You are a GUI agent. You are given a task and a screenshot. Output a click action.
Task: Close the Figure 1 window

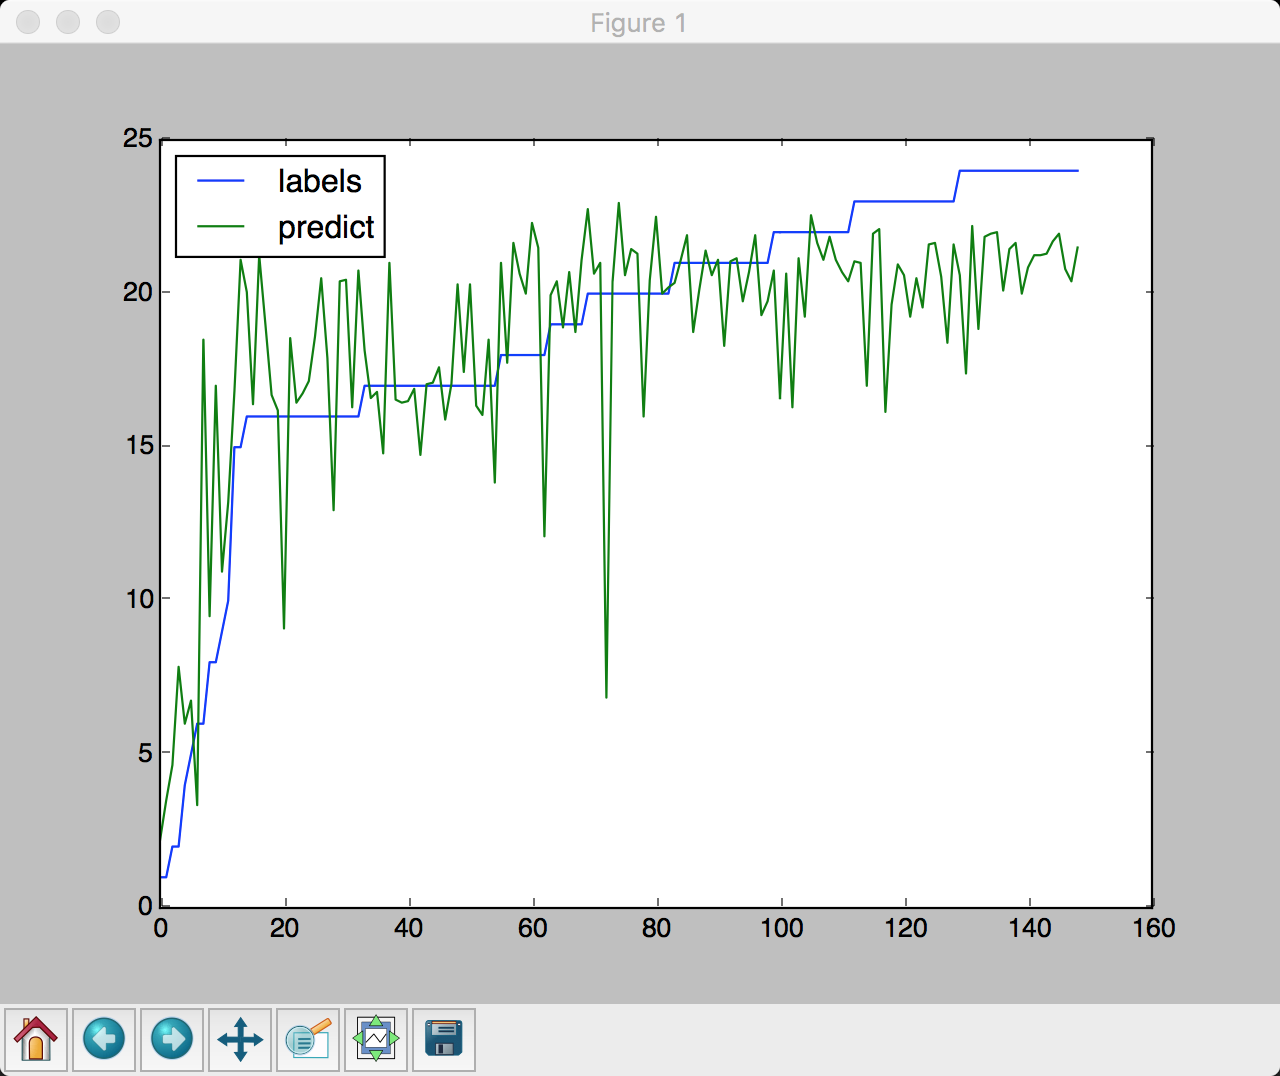pyautogui.click(x=29, y=22)
